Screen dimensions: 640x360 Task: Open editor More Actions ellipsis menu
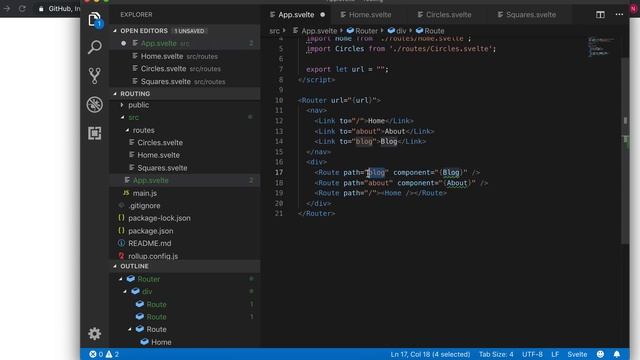[x=619, y=14]
